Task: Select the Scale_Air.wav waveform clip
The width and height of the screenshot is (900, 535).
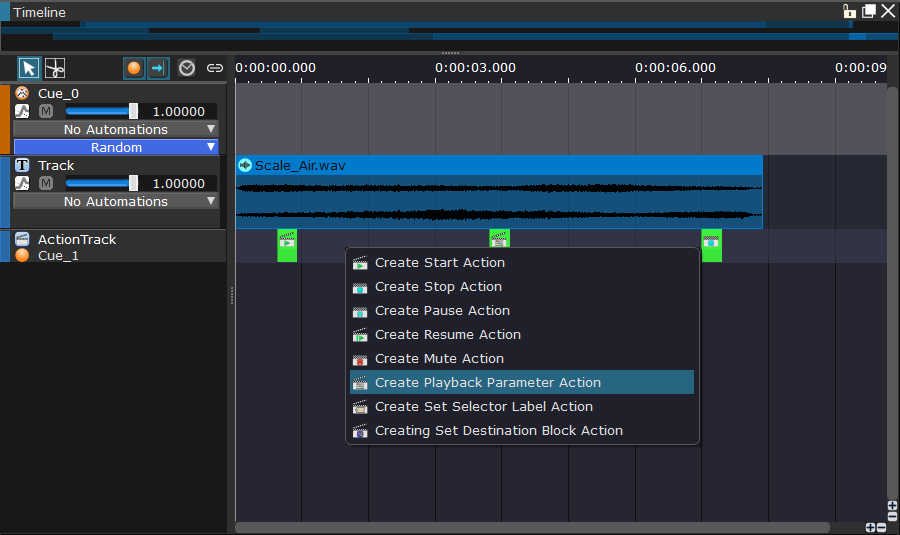Action: coord(498,200)
